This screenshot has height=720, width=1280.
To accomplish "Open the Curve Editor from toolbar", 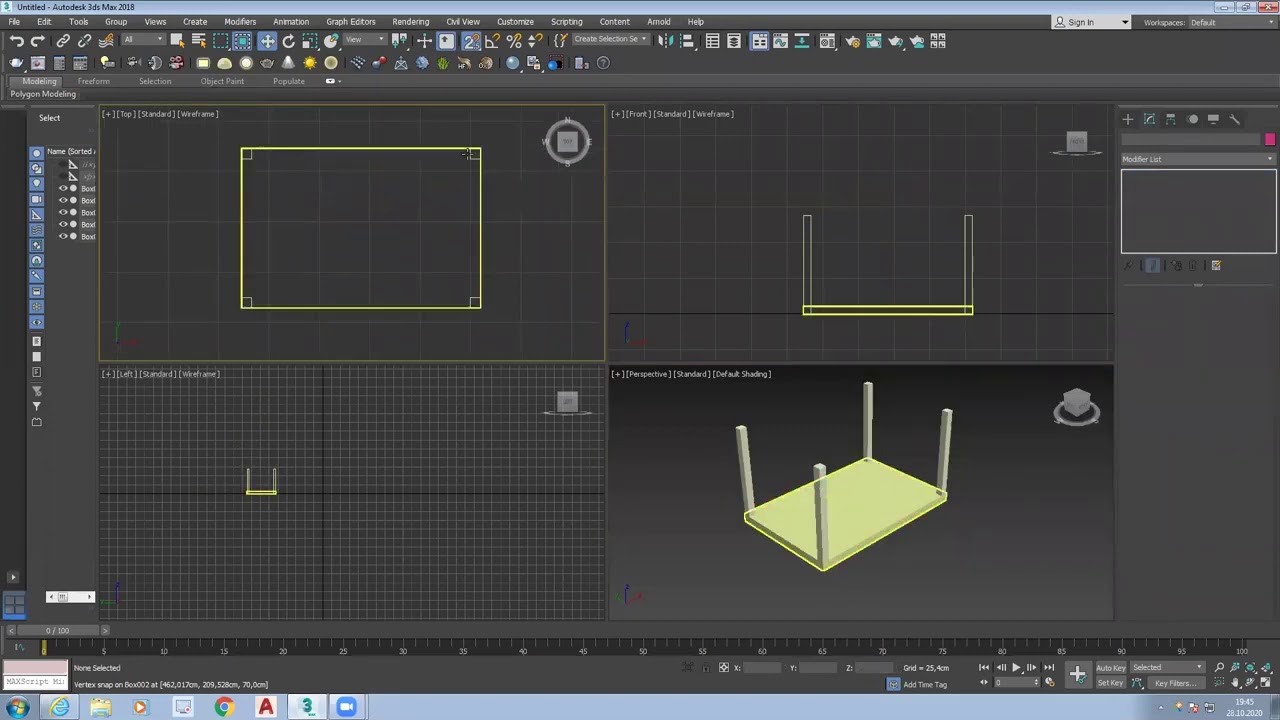I will [781, 41].
